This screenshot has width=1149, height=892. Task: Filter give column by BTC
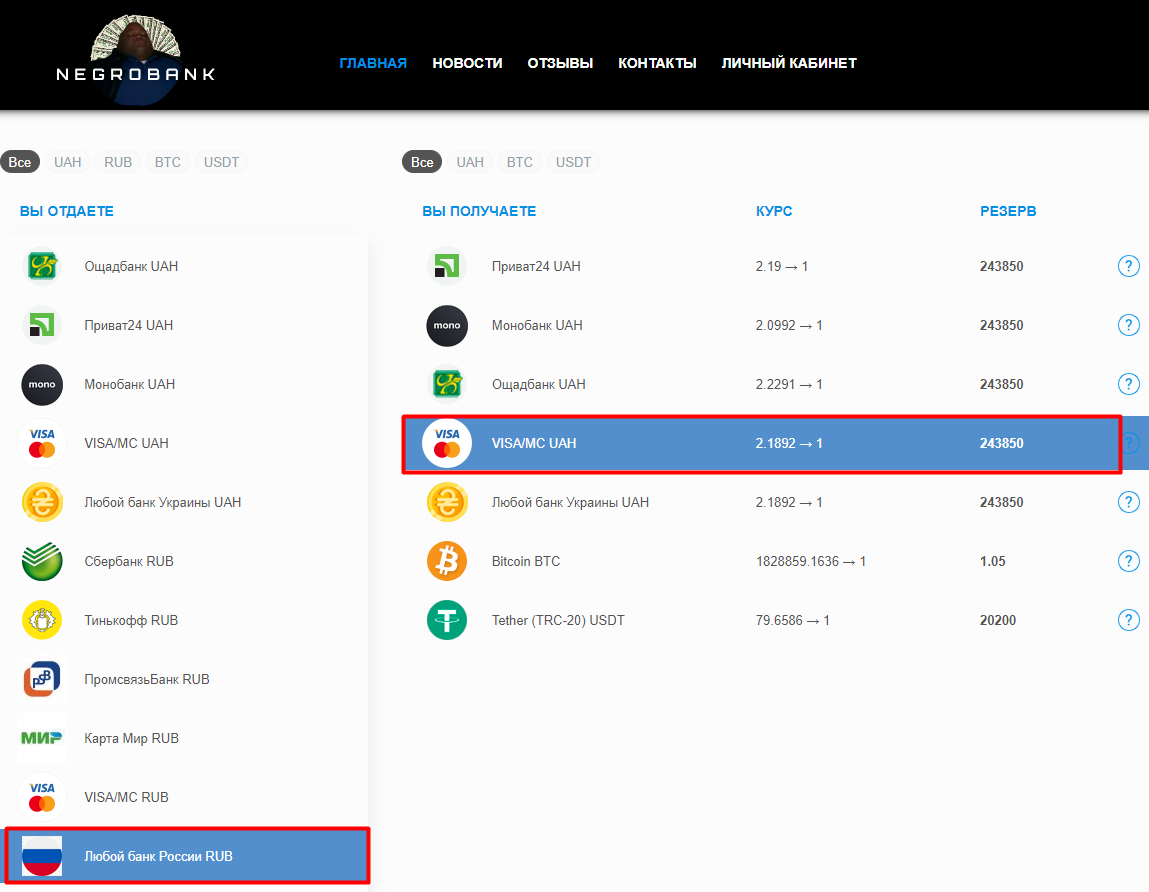[x=168, y=162]
